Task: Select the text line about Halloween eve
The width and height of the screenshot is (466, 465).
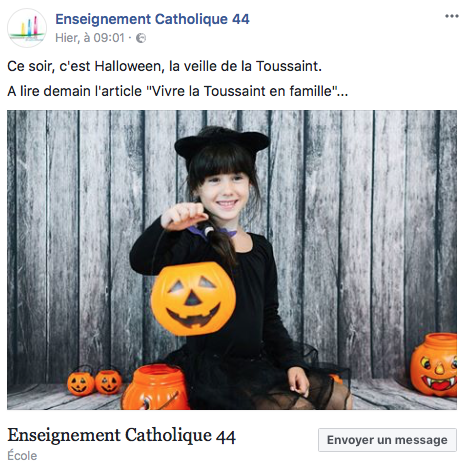Action: [164, 66]
